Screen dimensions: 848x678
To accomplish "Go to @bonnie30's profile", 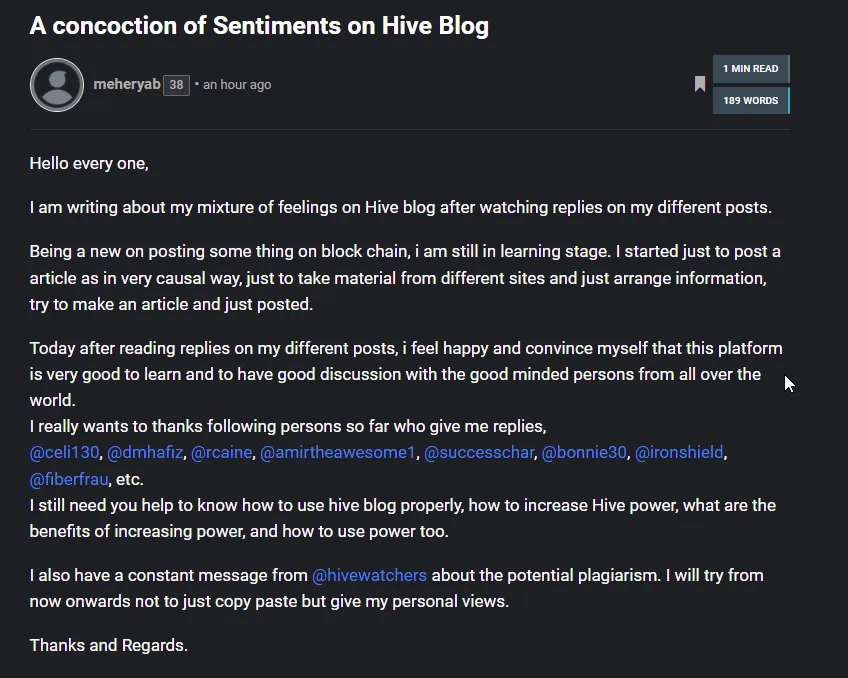I will pyautogui.click(x=584, y=453).
